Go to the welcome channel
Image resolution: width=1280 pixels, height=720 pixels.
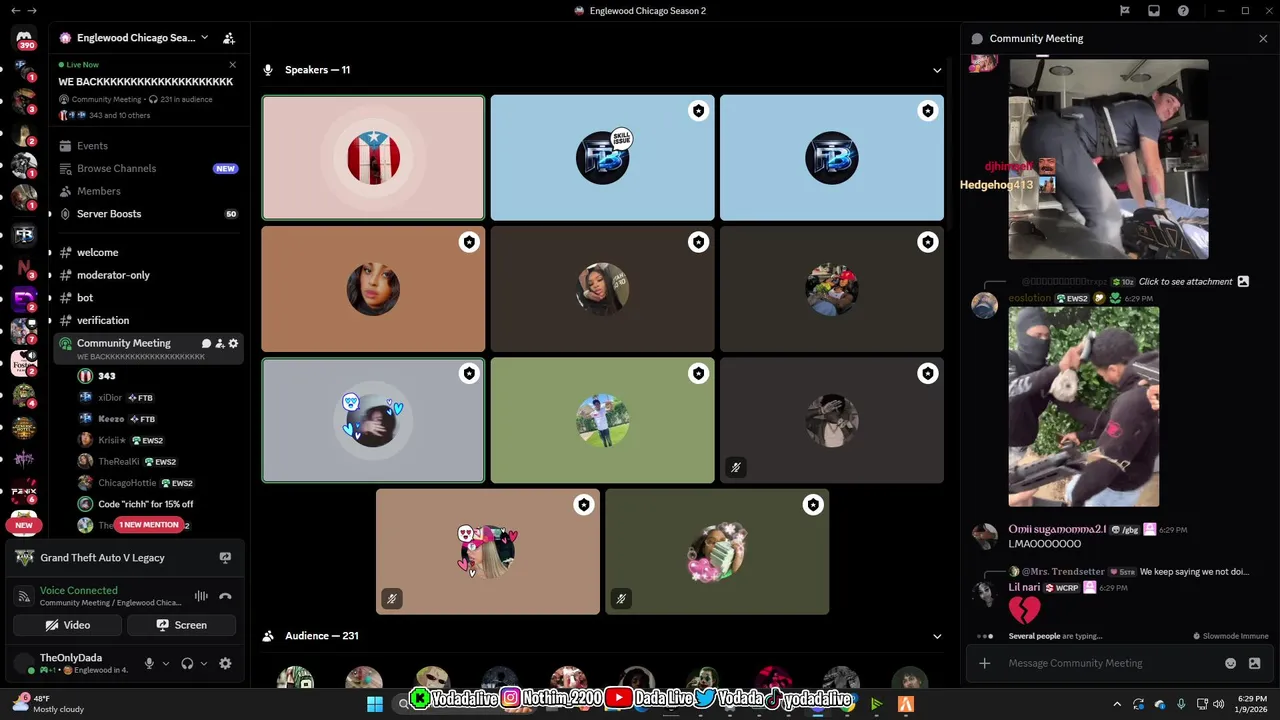pos(97,253)
